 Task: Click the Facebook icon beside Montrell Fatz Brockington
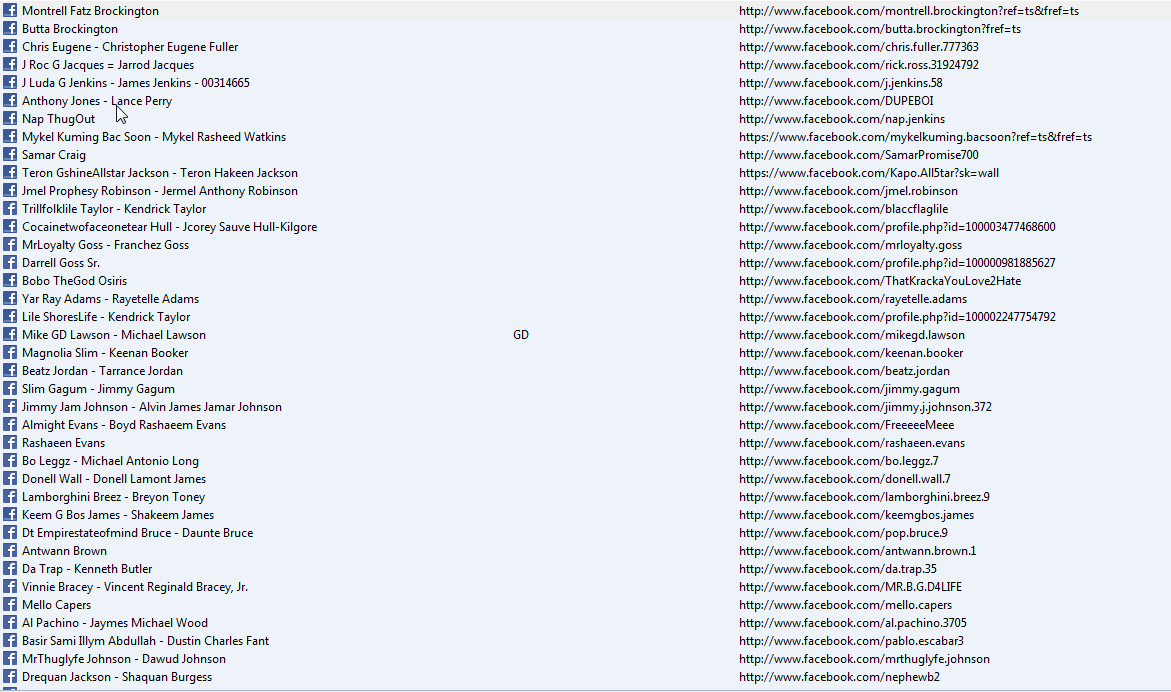coord(10,11)
